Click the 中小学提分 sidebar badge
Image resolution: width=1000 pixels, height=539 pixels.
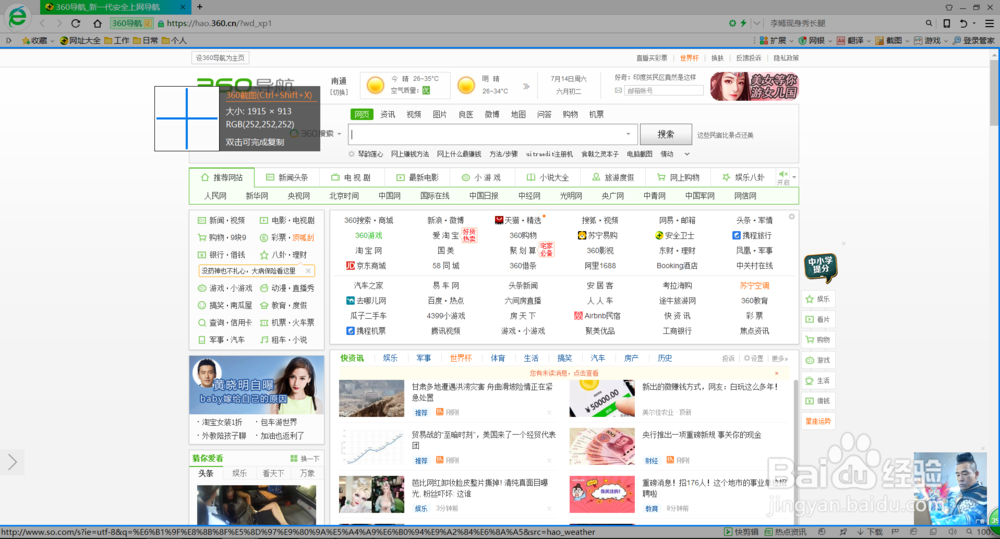821,267
